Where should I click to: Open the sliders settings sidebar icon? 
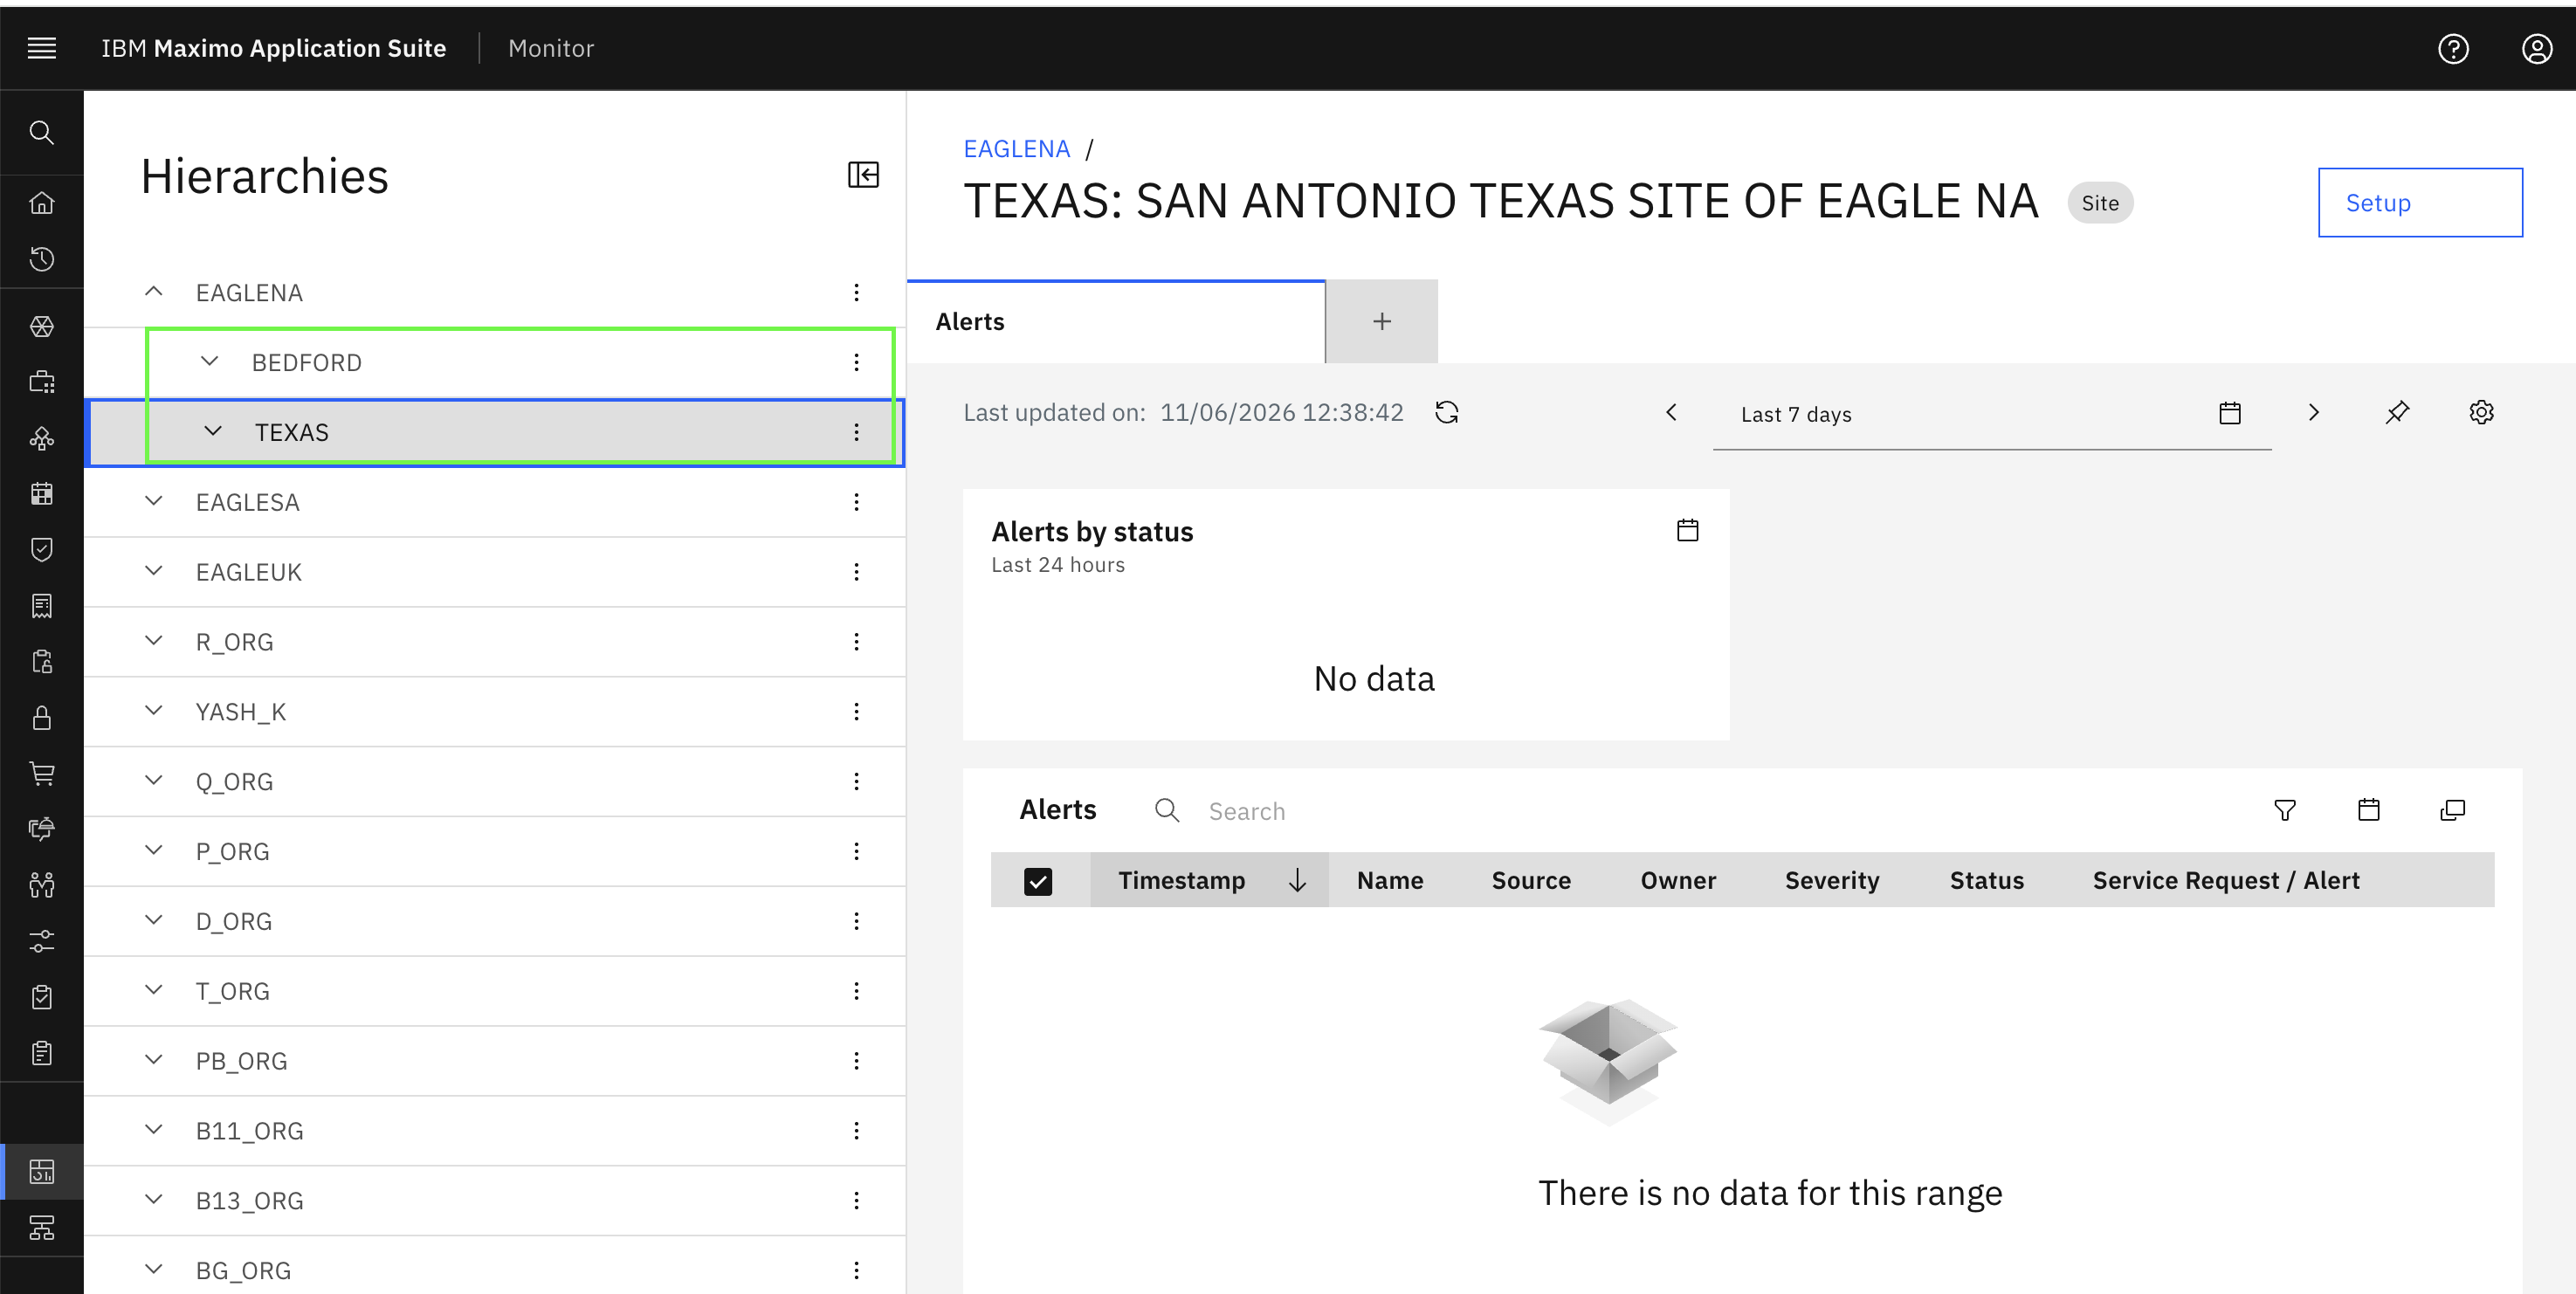coord(41,941)
